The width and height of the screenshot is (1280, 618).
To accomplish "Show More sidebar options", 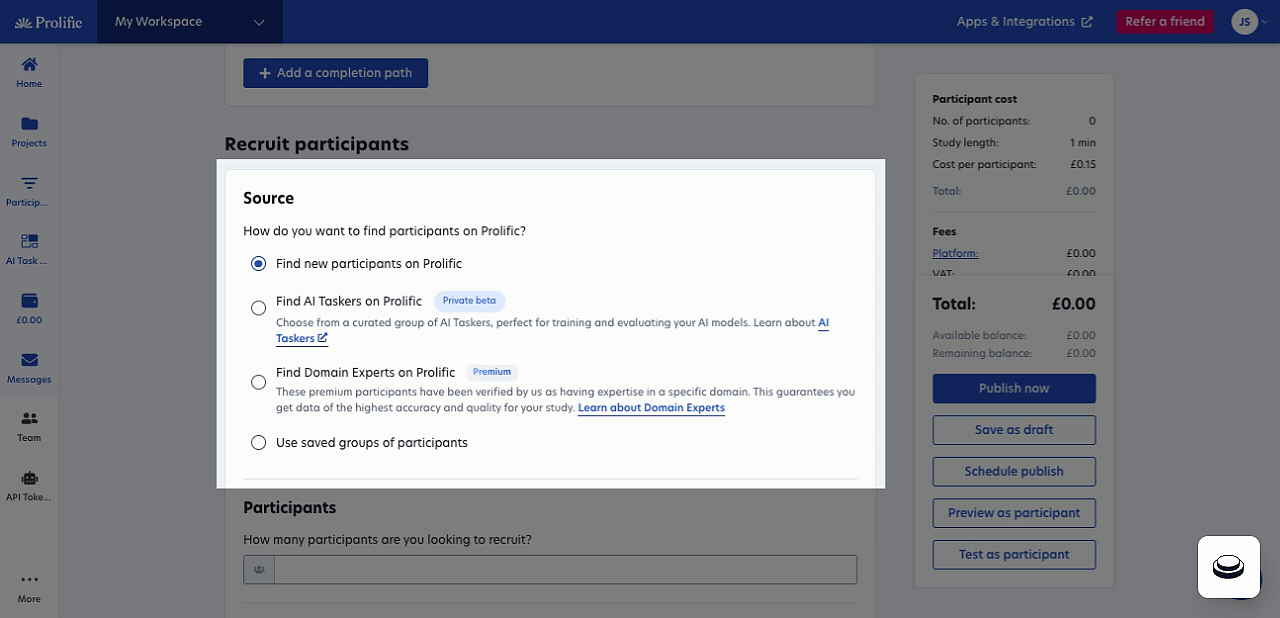I will [x=29, y=588].
